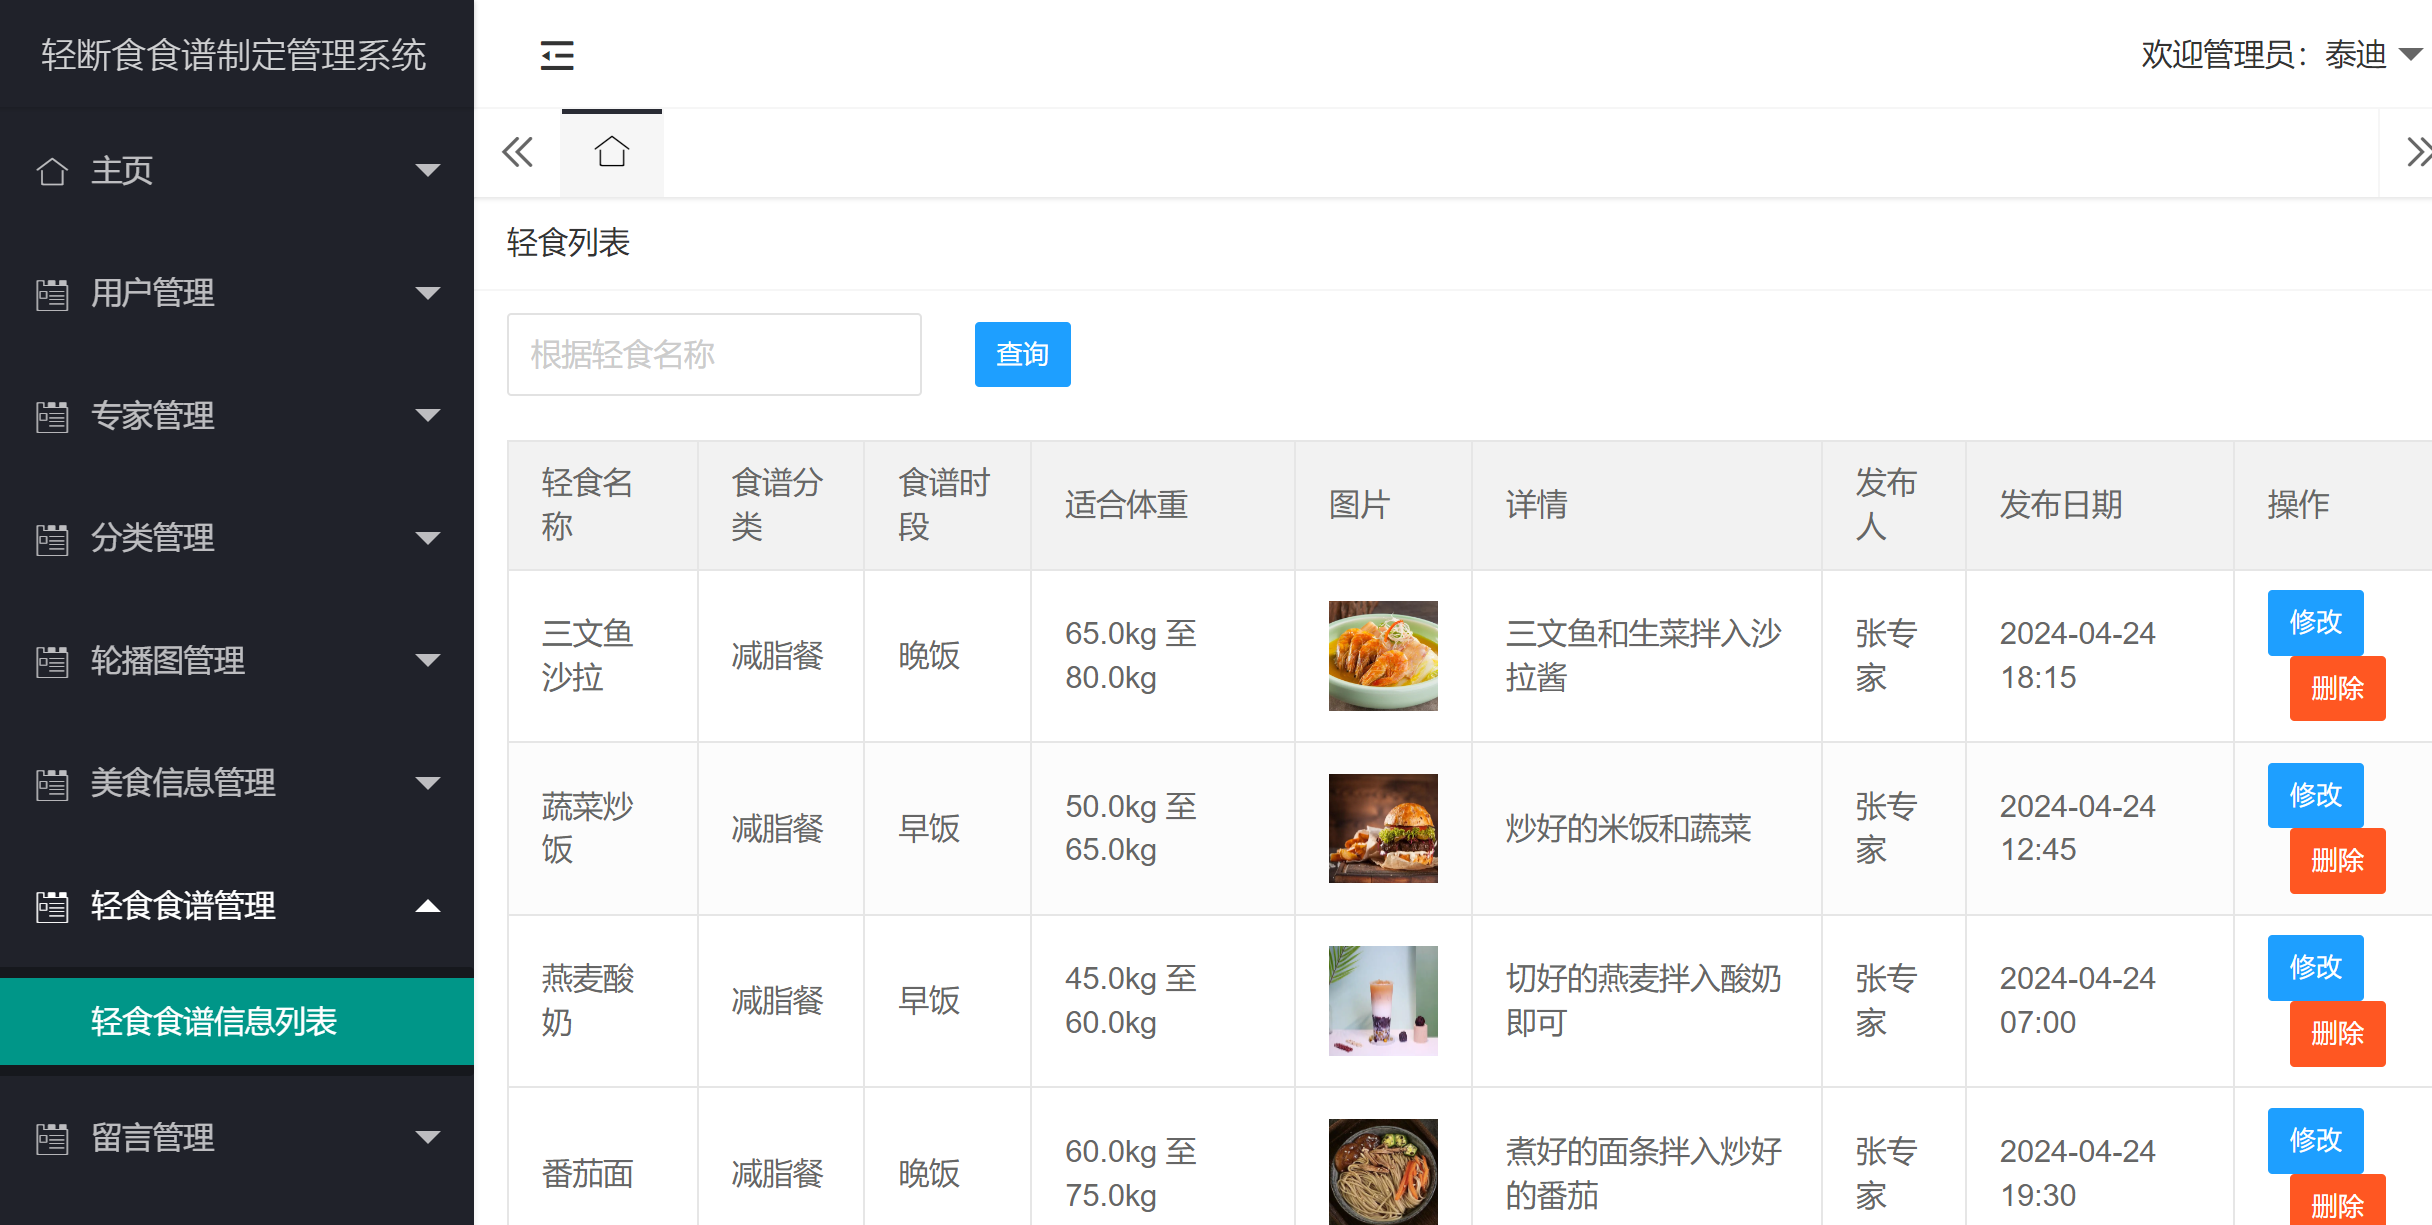Click the 用户管理 sidebar icon
The image size is (2432, 1225).
(52, 293)
